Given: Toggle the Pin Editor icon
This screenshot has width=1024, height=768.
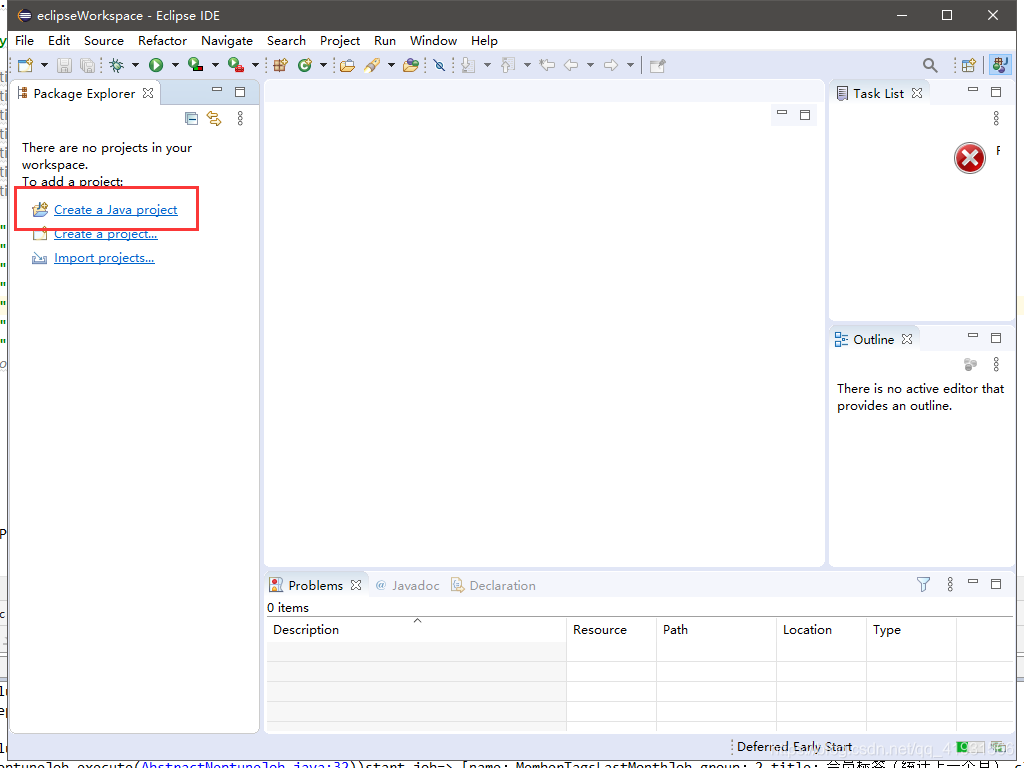Looking at the screenshot, I should click(658, 65).
